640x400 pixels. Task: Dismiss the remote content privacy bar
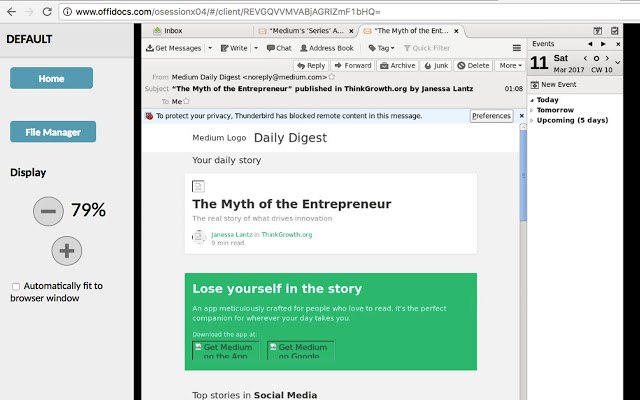521,116
